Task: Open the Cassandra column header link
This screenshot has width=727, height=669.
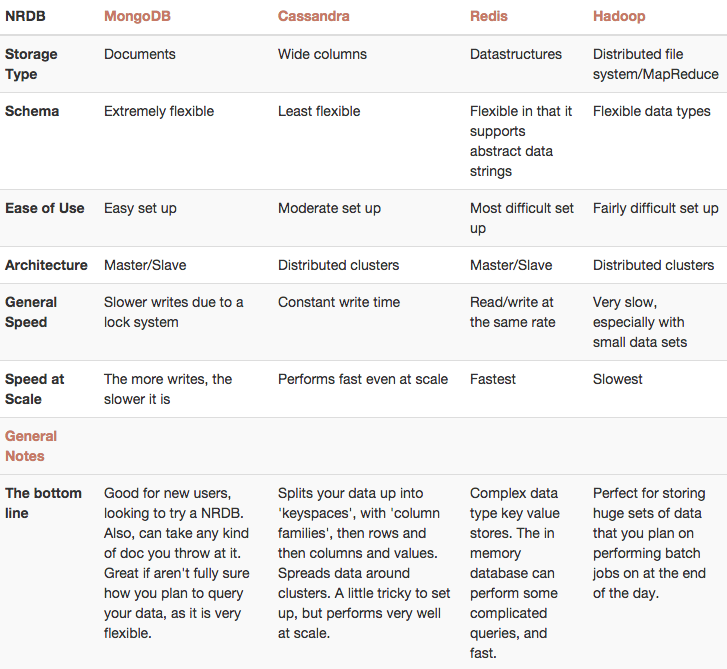Action: click(x=313, y=16)
